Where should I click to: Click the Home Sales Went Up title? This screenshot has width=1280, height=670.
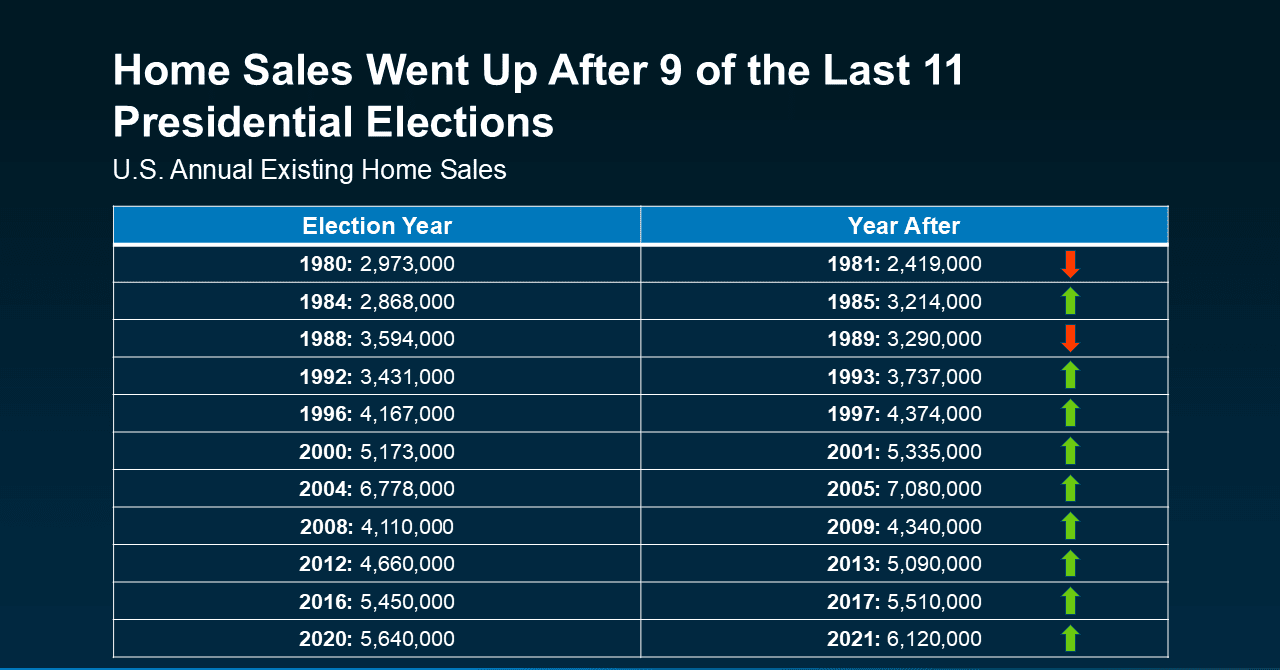point(538,97)
